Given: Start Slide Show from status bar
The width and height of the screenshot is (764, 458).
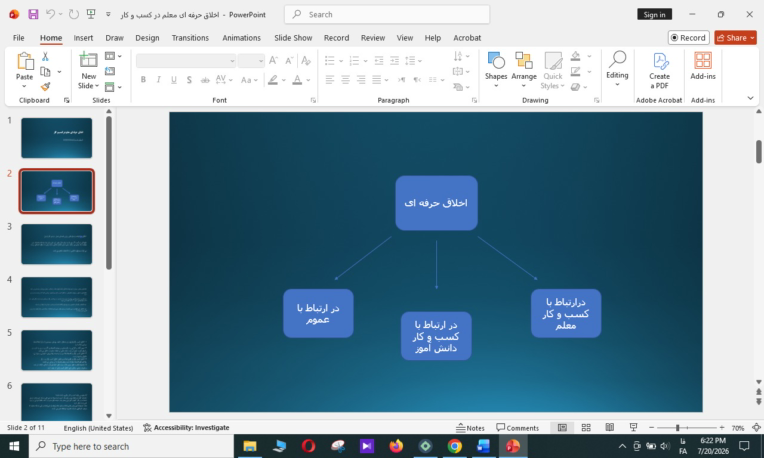Looking at the screenshot, I should point(633,427).
